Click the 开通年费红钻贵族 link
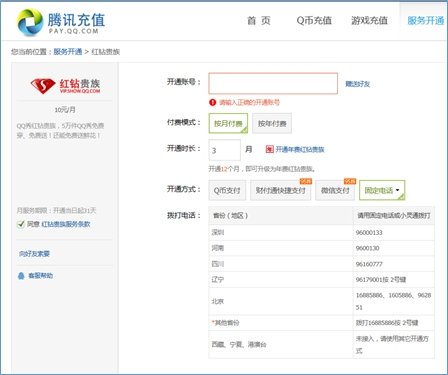The image size is (448, 375). point(300,149)
